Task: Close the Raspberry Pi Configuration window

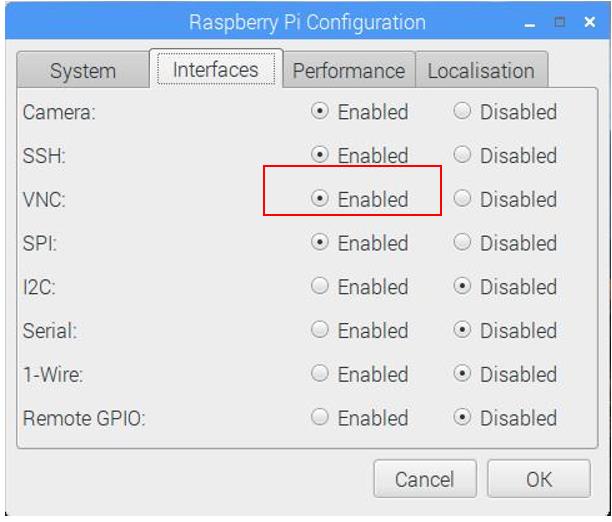Action: coord(589,21)
